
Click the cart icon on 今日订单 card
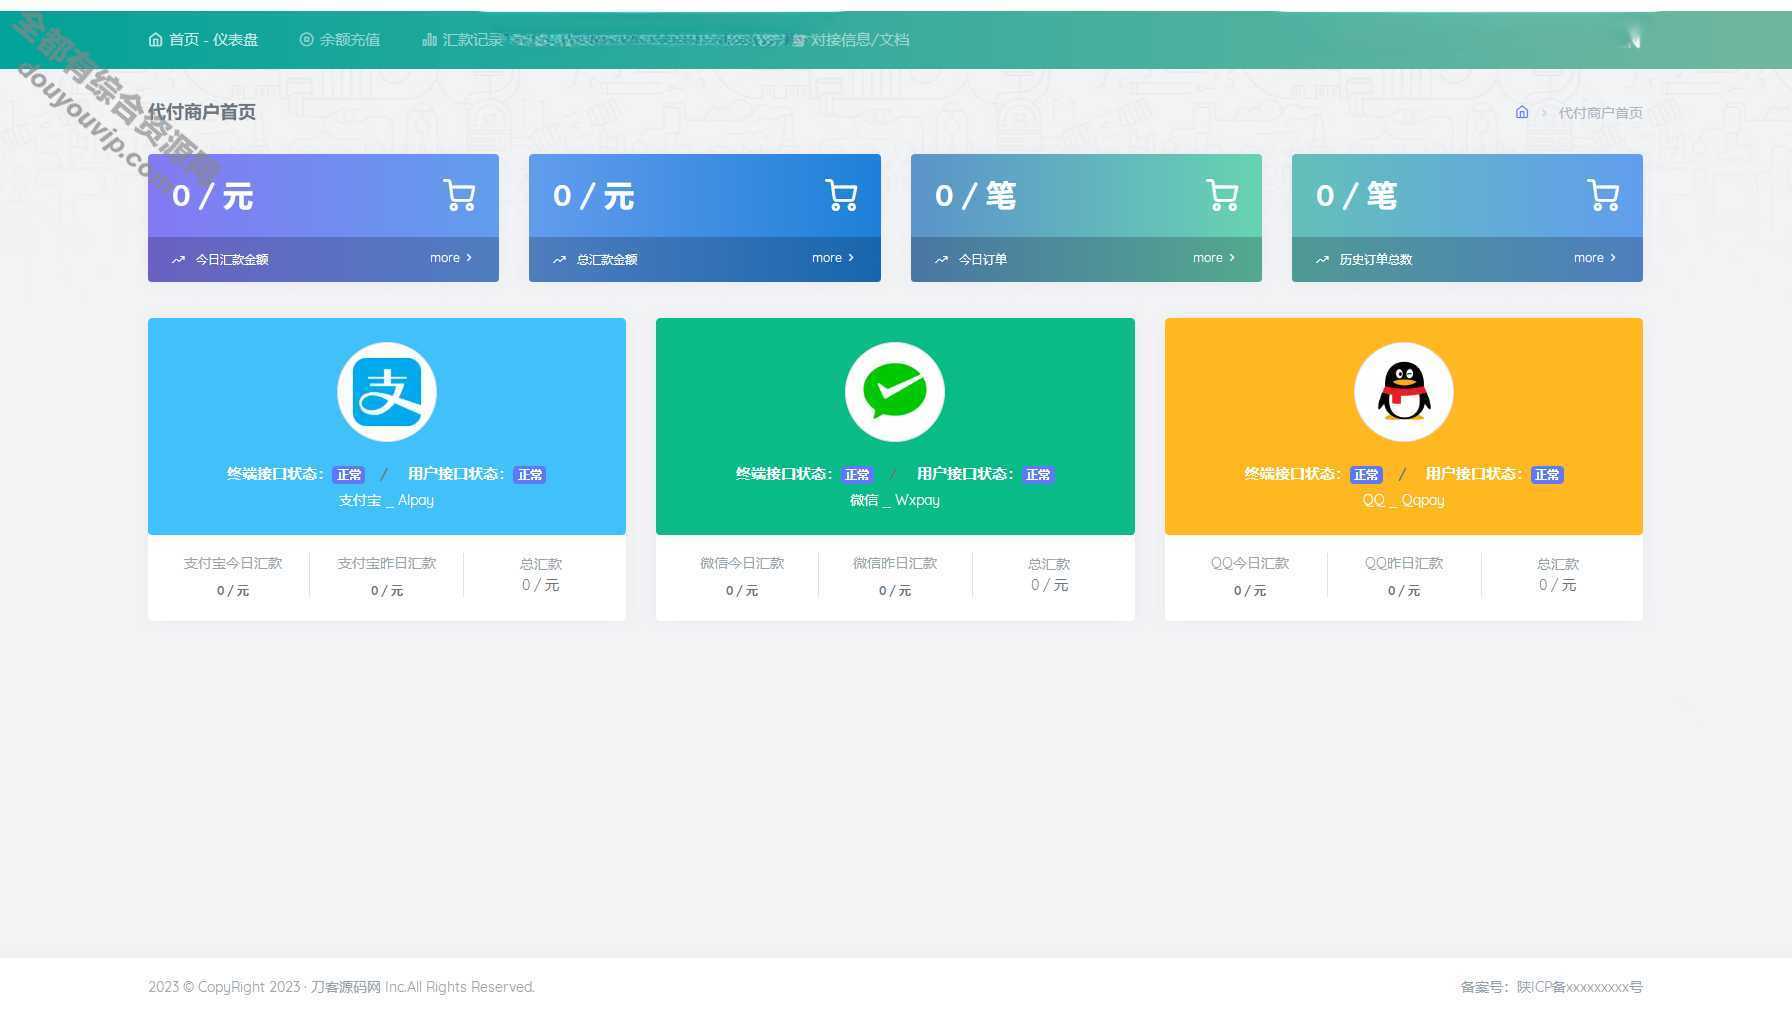(x=1222, y=195)
